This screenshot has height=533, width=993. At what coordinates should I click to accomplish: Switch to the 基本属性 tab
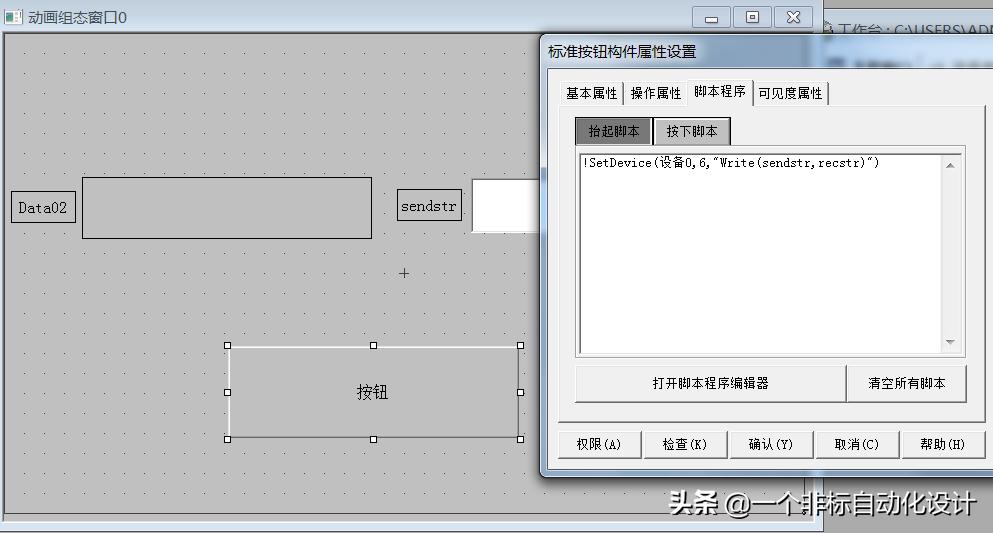pyautogui.click(x=591, y=93)
